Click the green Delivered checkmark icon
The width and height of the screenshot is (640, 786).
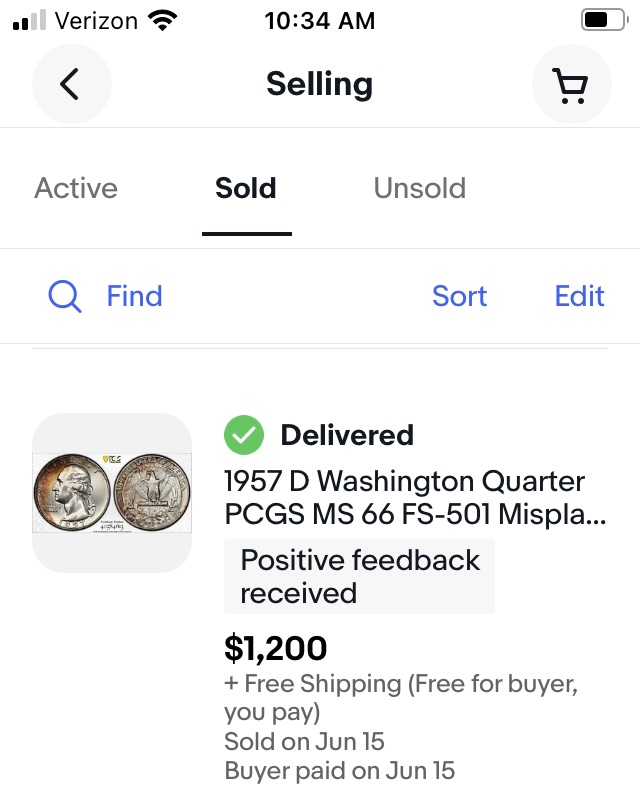[244, 435]
